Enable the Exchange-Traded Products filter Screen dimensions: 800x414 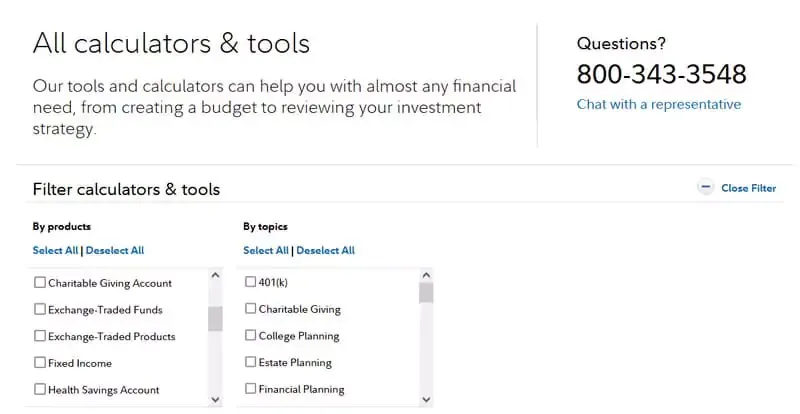coord(40,335)
